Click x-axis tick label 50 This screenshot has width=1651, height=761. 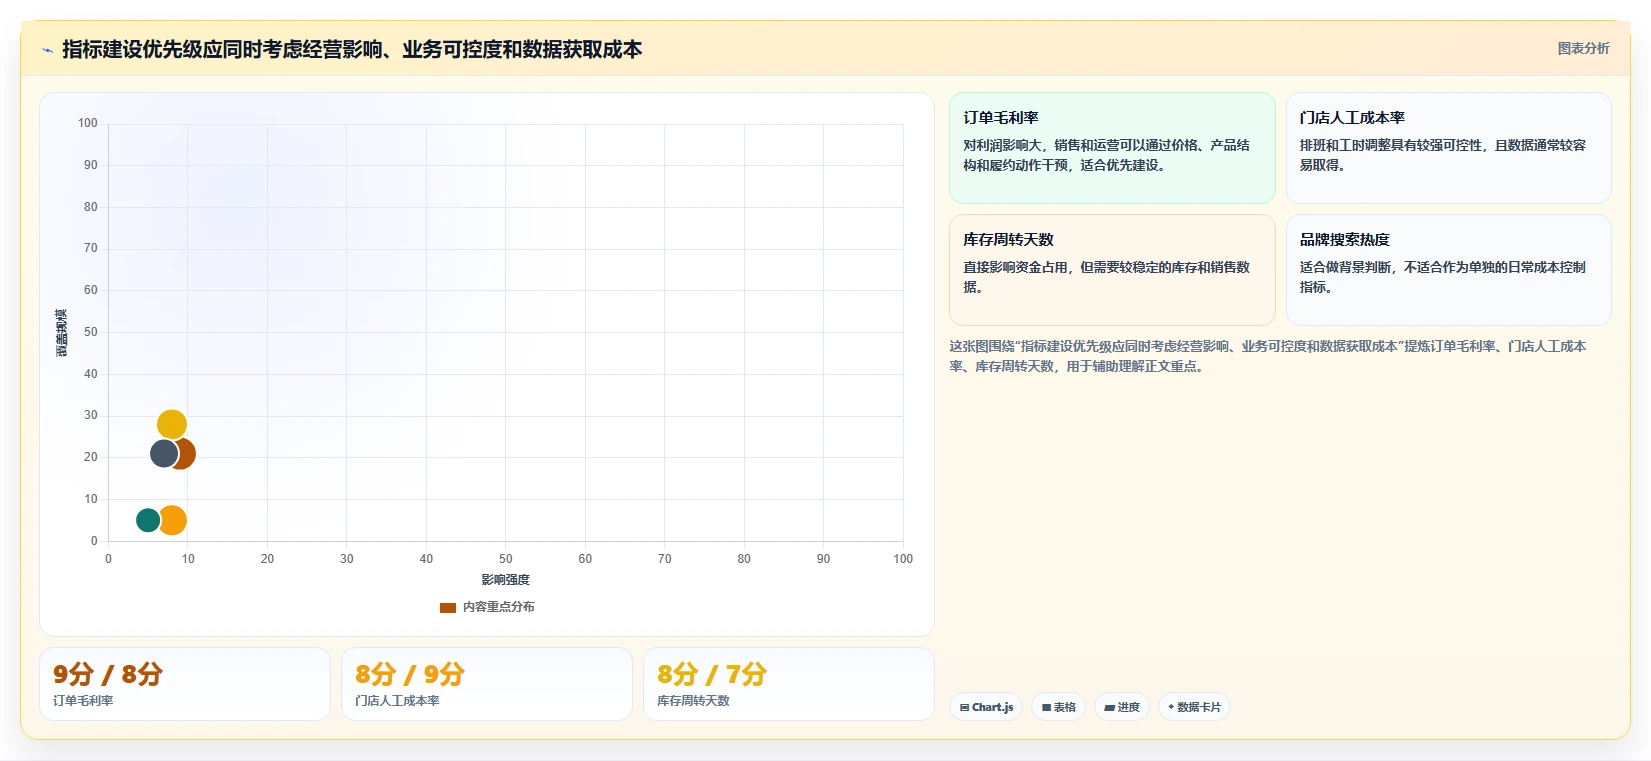click(506, 559)
